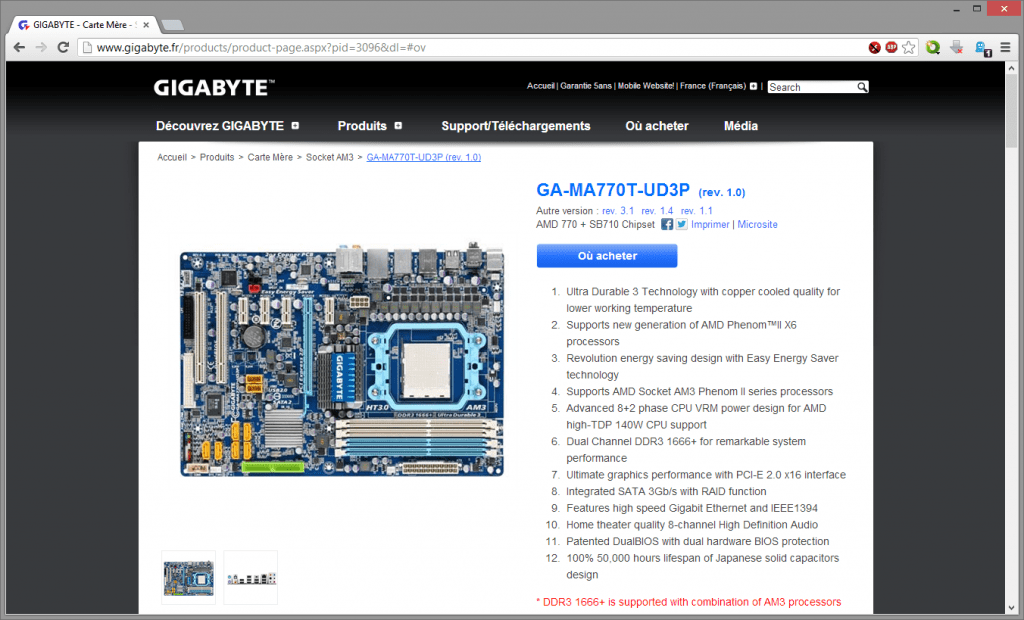Click the large motherboard product image
This screenshot has height=620, width=1024.
(342, 359)
